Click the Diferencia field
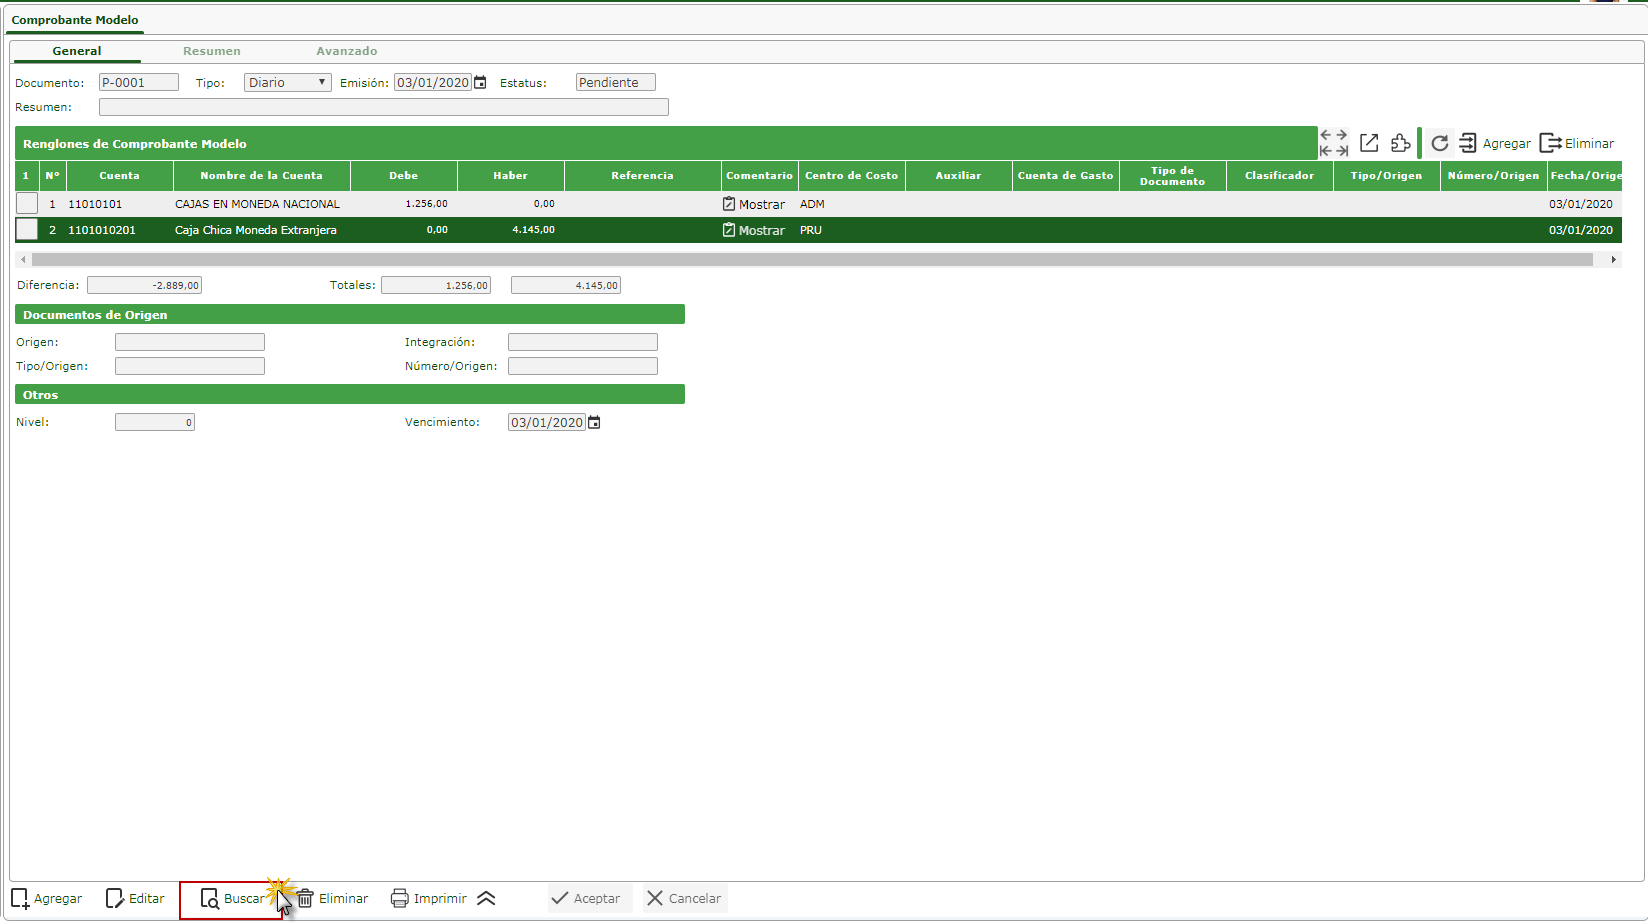This screenshot has width=1648, height=922. pos(144,285)
